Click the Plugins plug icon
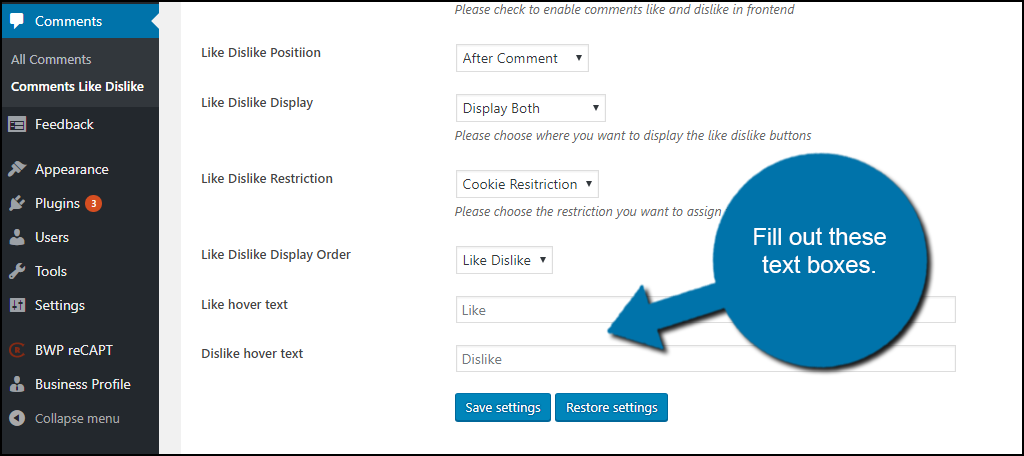 click(x=18, y=204)
